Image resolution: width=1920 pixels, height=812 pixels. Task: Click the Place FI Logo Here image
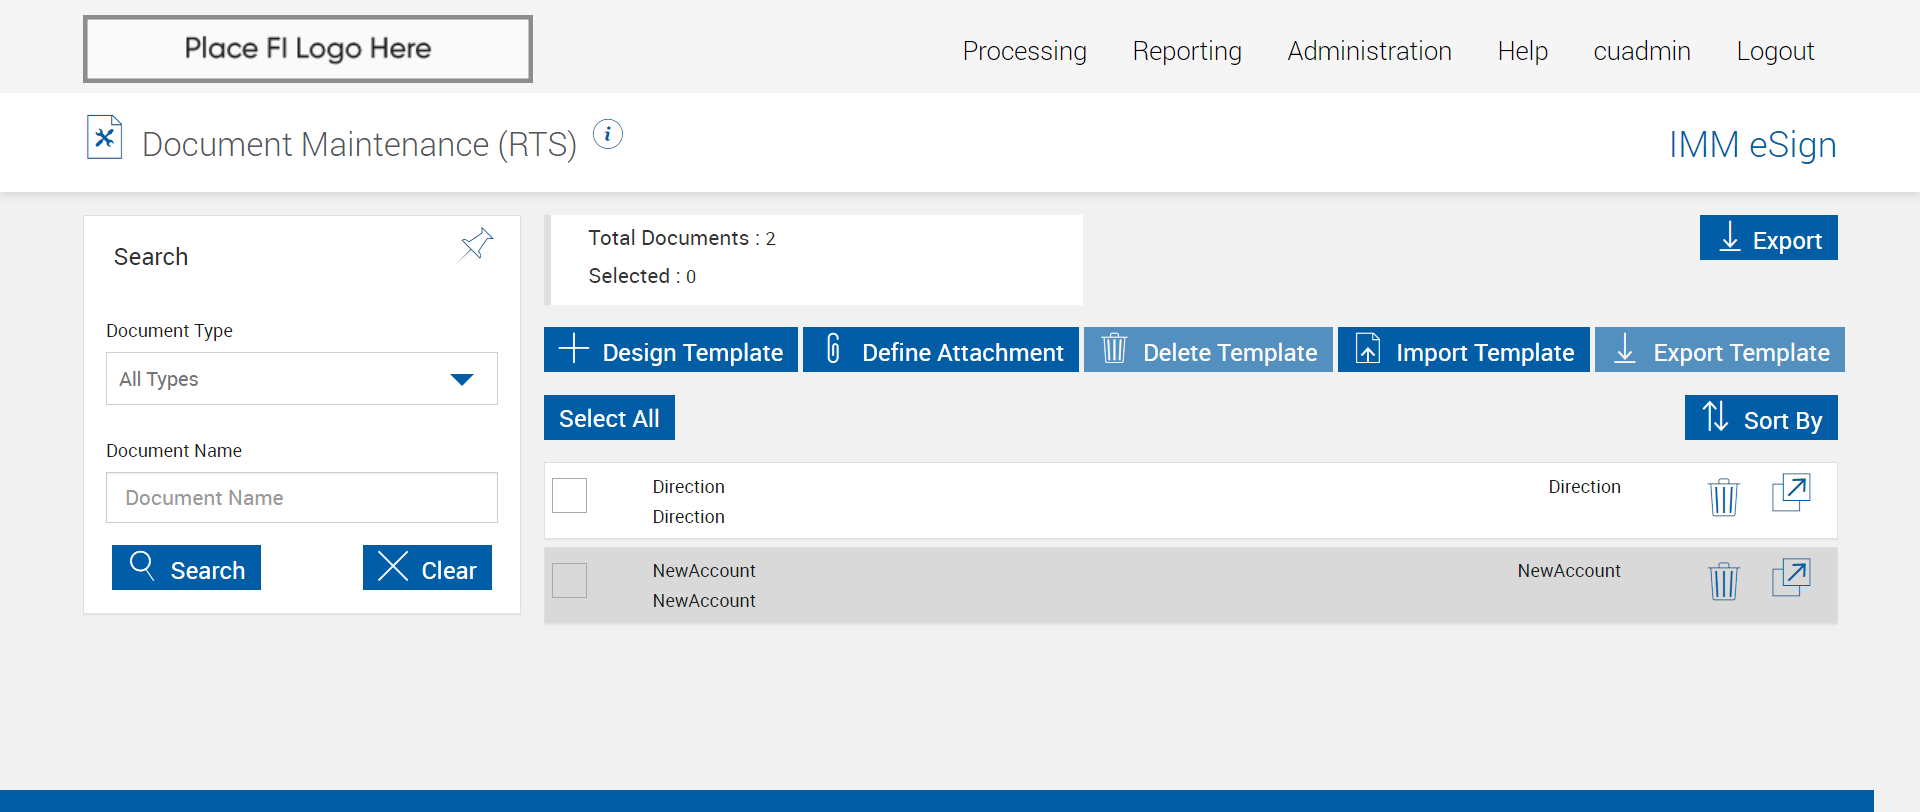(x=308, y=49)
